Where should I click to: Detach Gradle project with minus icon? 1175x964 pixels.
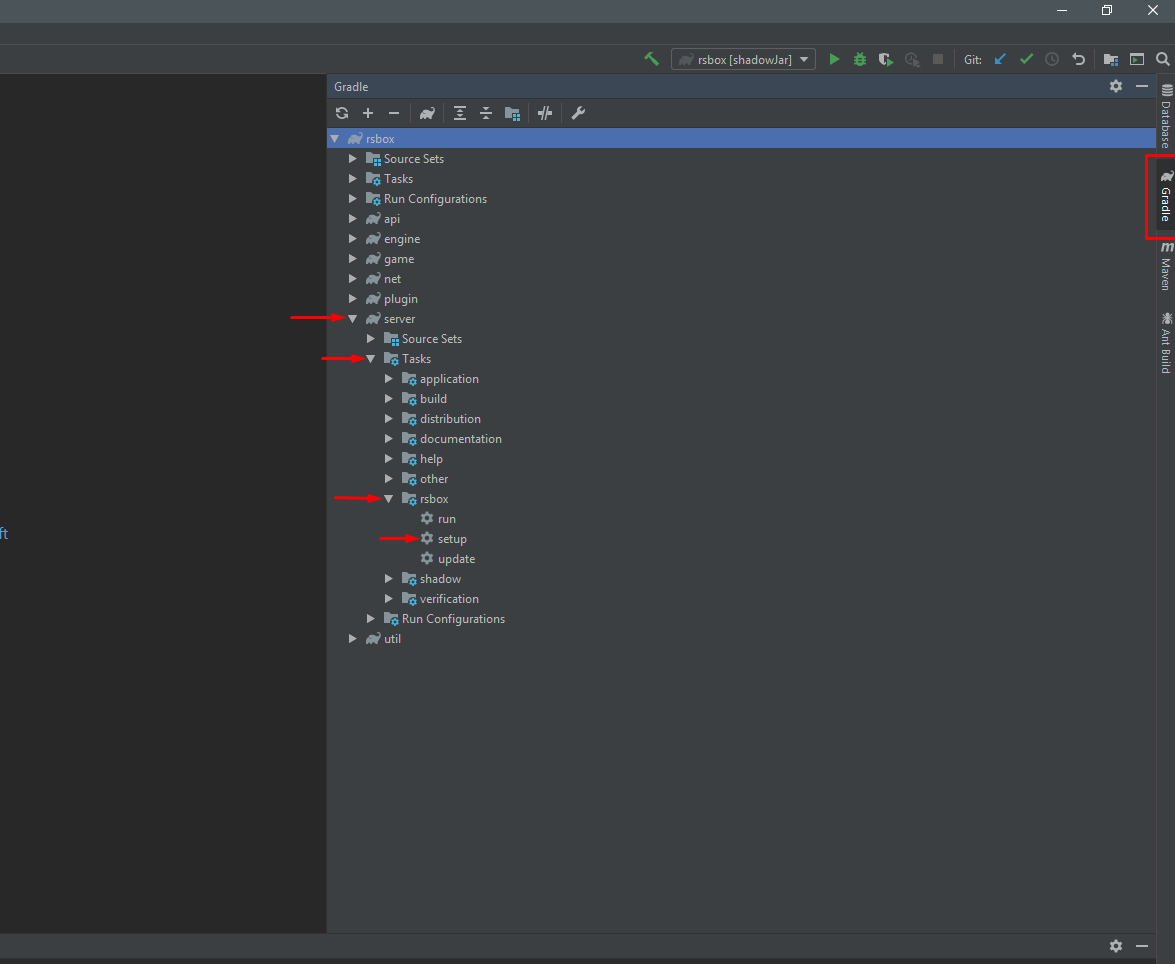pos(394,113)
